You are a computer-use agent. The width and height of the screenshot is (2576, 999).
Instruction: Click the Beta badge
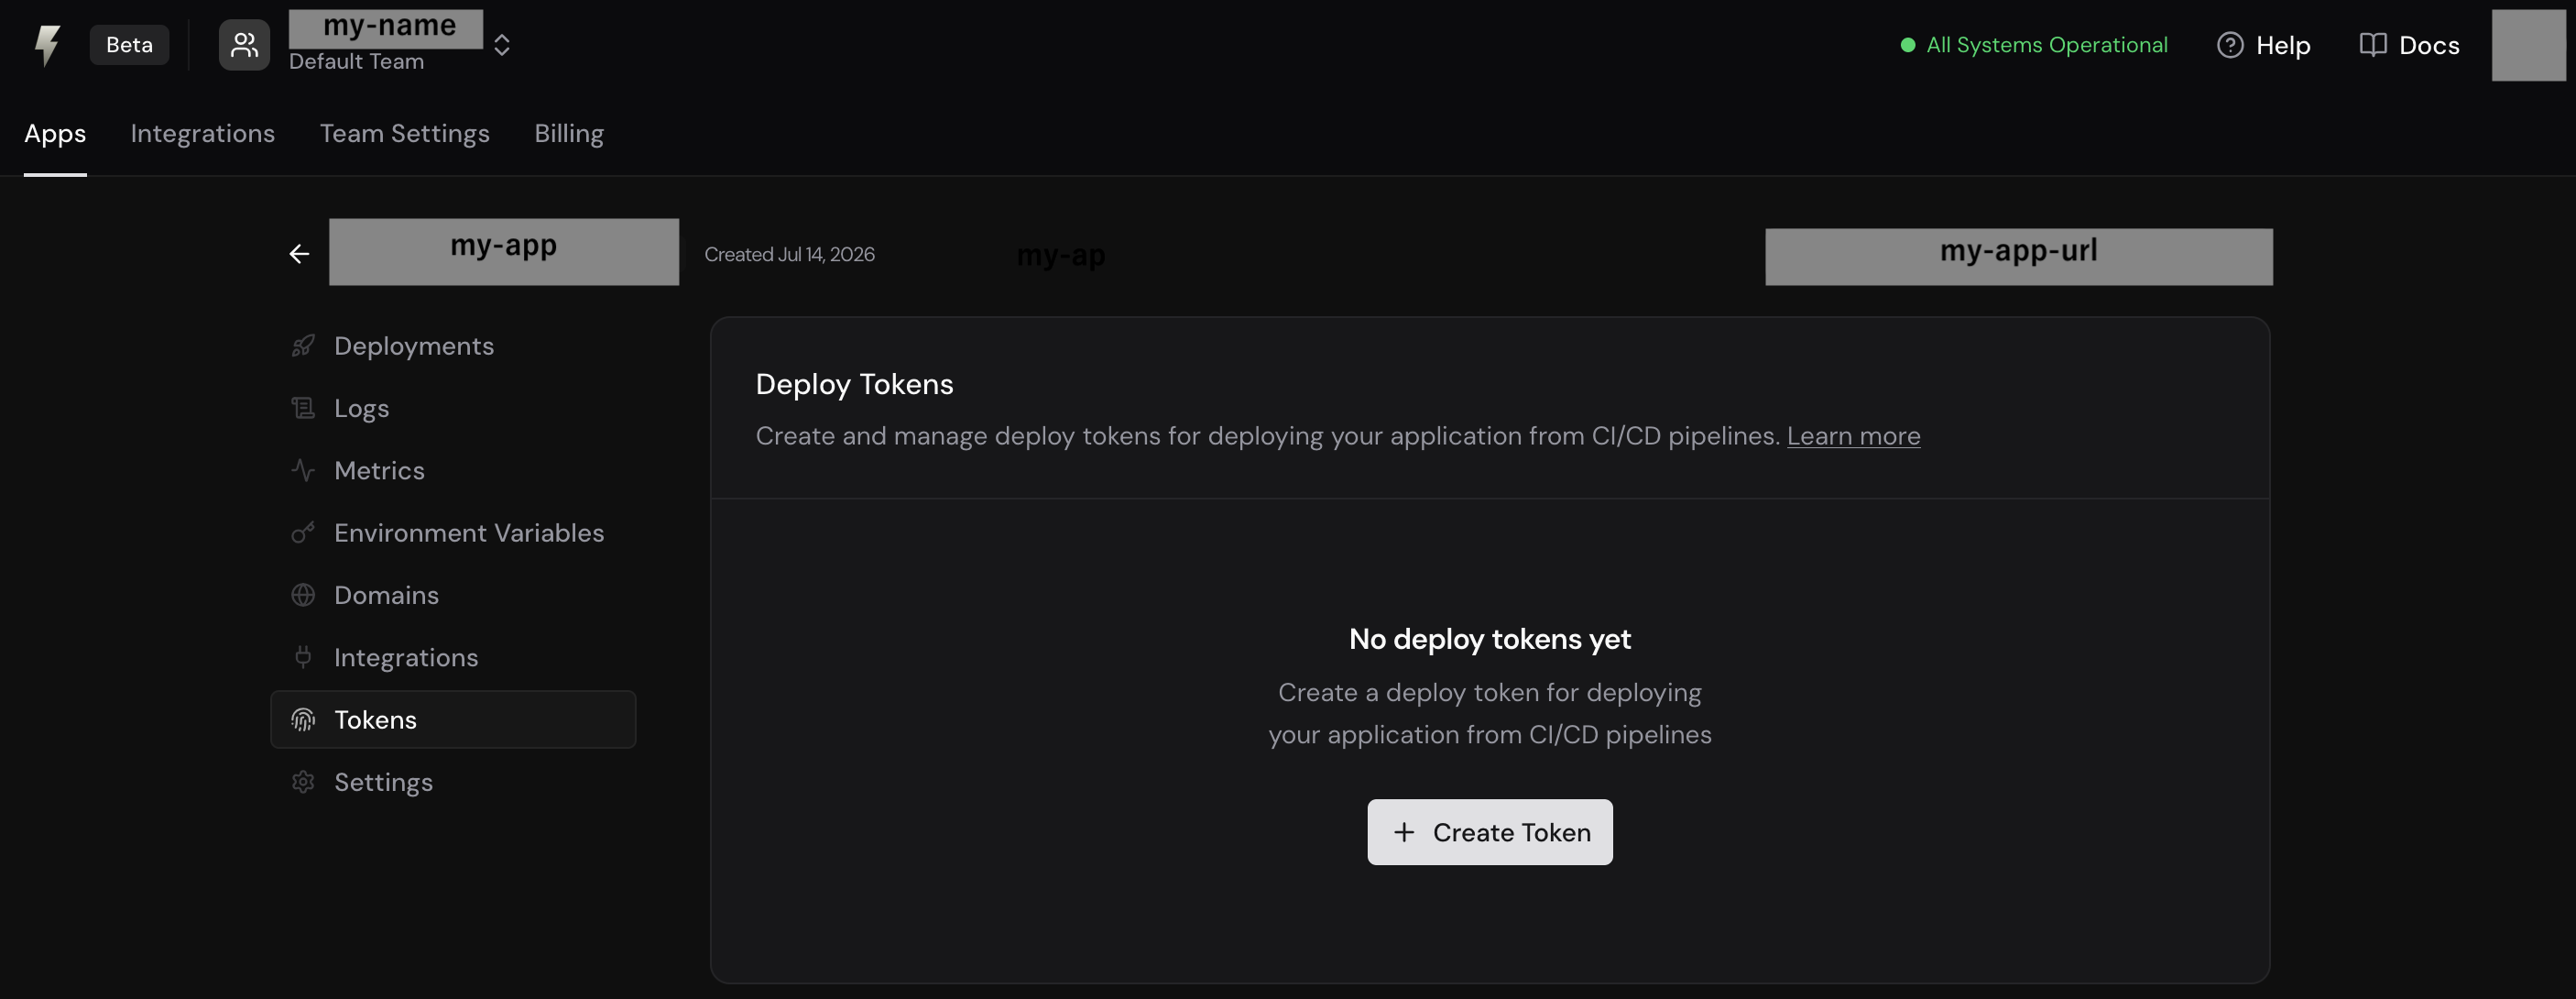[129, 45]
